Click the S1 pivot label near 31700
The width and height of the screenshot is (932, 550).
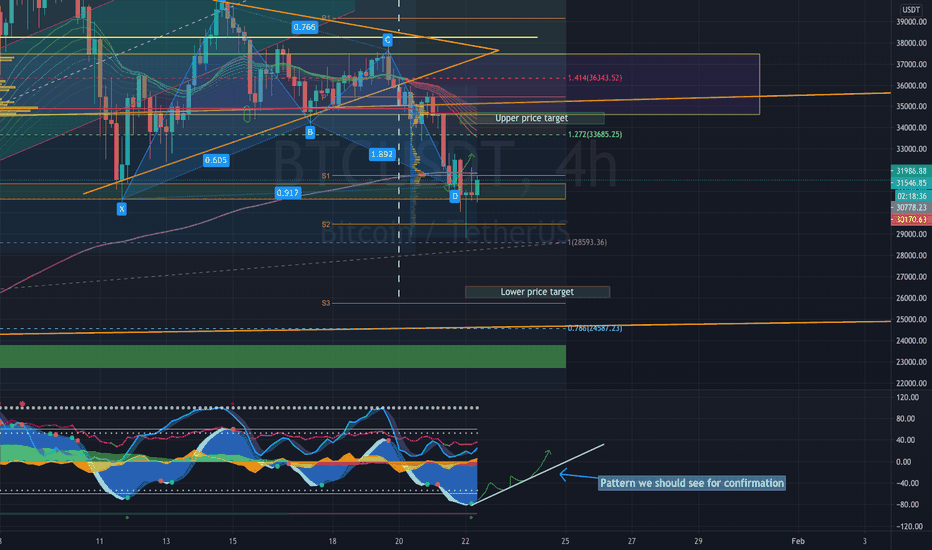[x=326, y=176]
